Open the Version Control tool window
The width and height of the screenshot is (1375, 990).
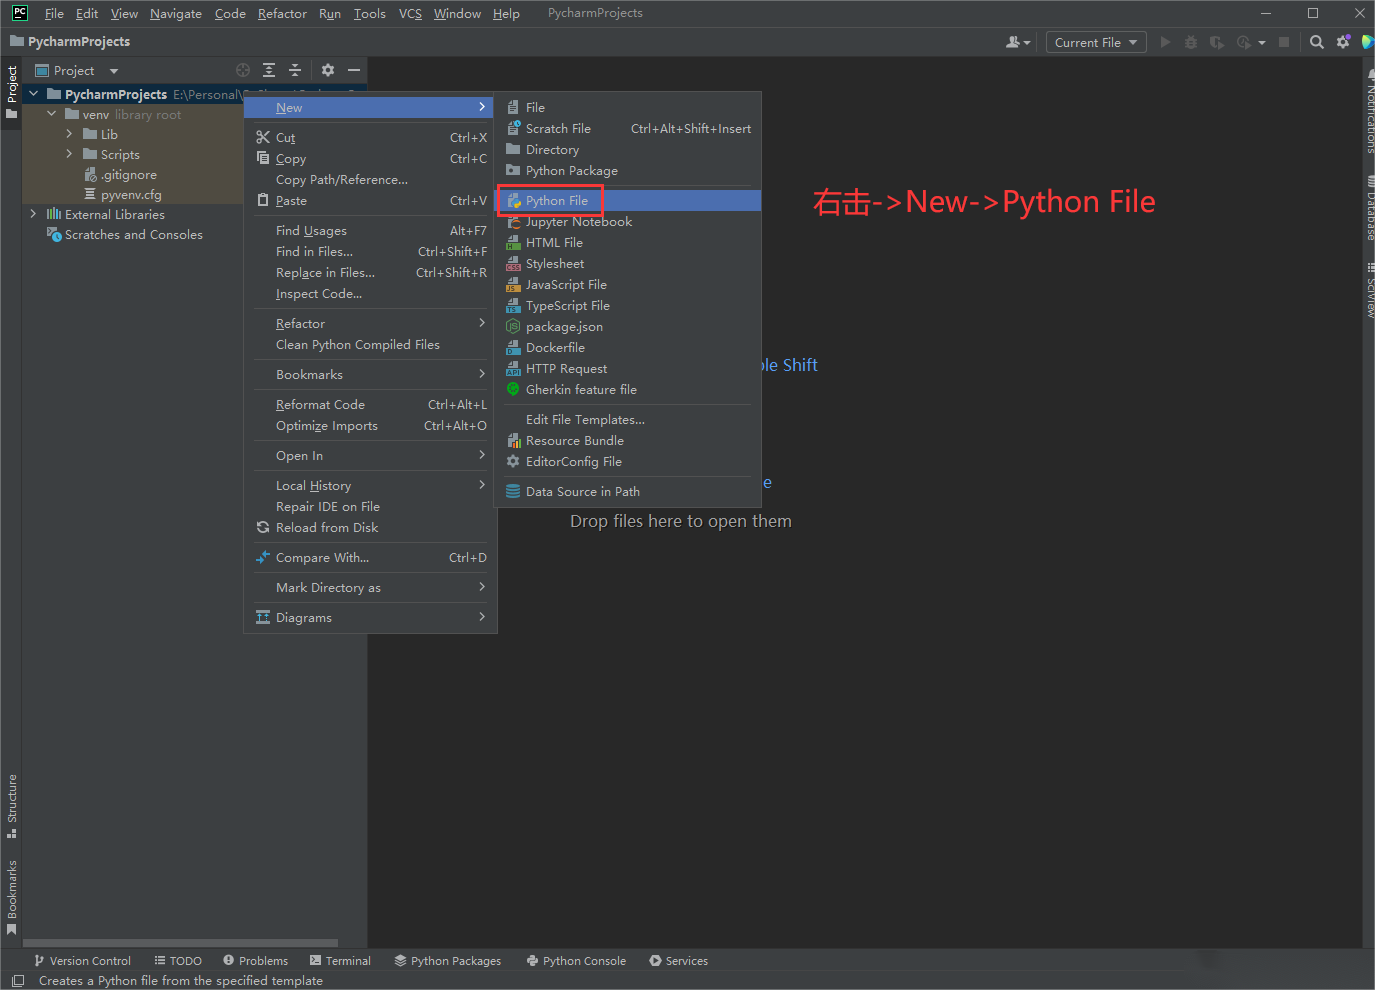[x=83, y=961]
